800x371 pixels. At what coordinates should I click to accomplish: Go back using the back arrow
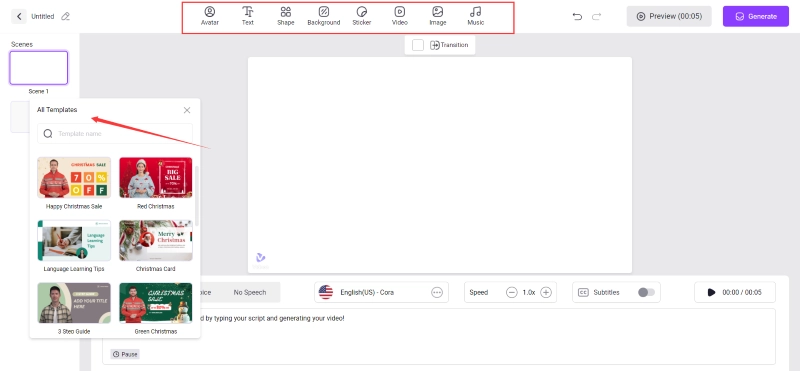coord(19,16)
